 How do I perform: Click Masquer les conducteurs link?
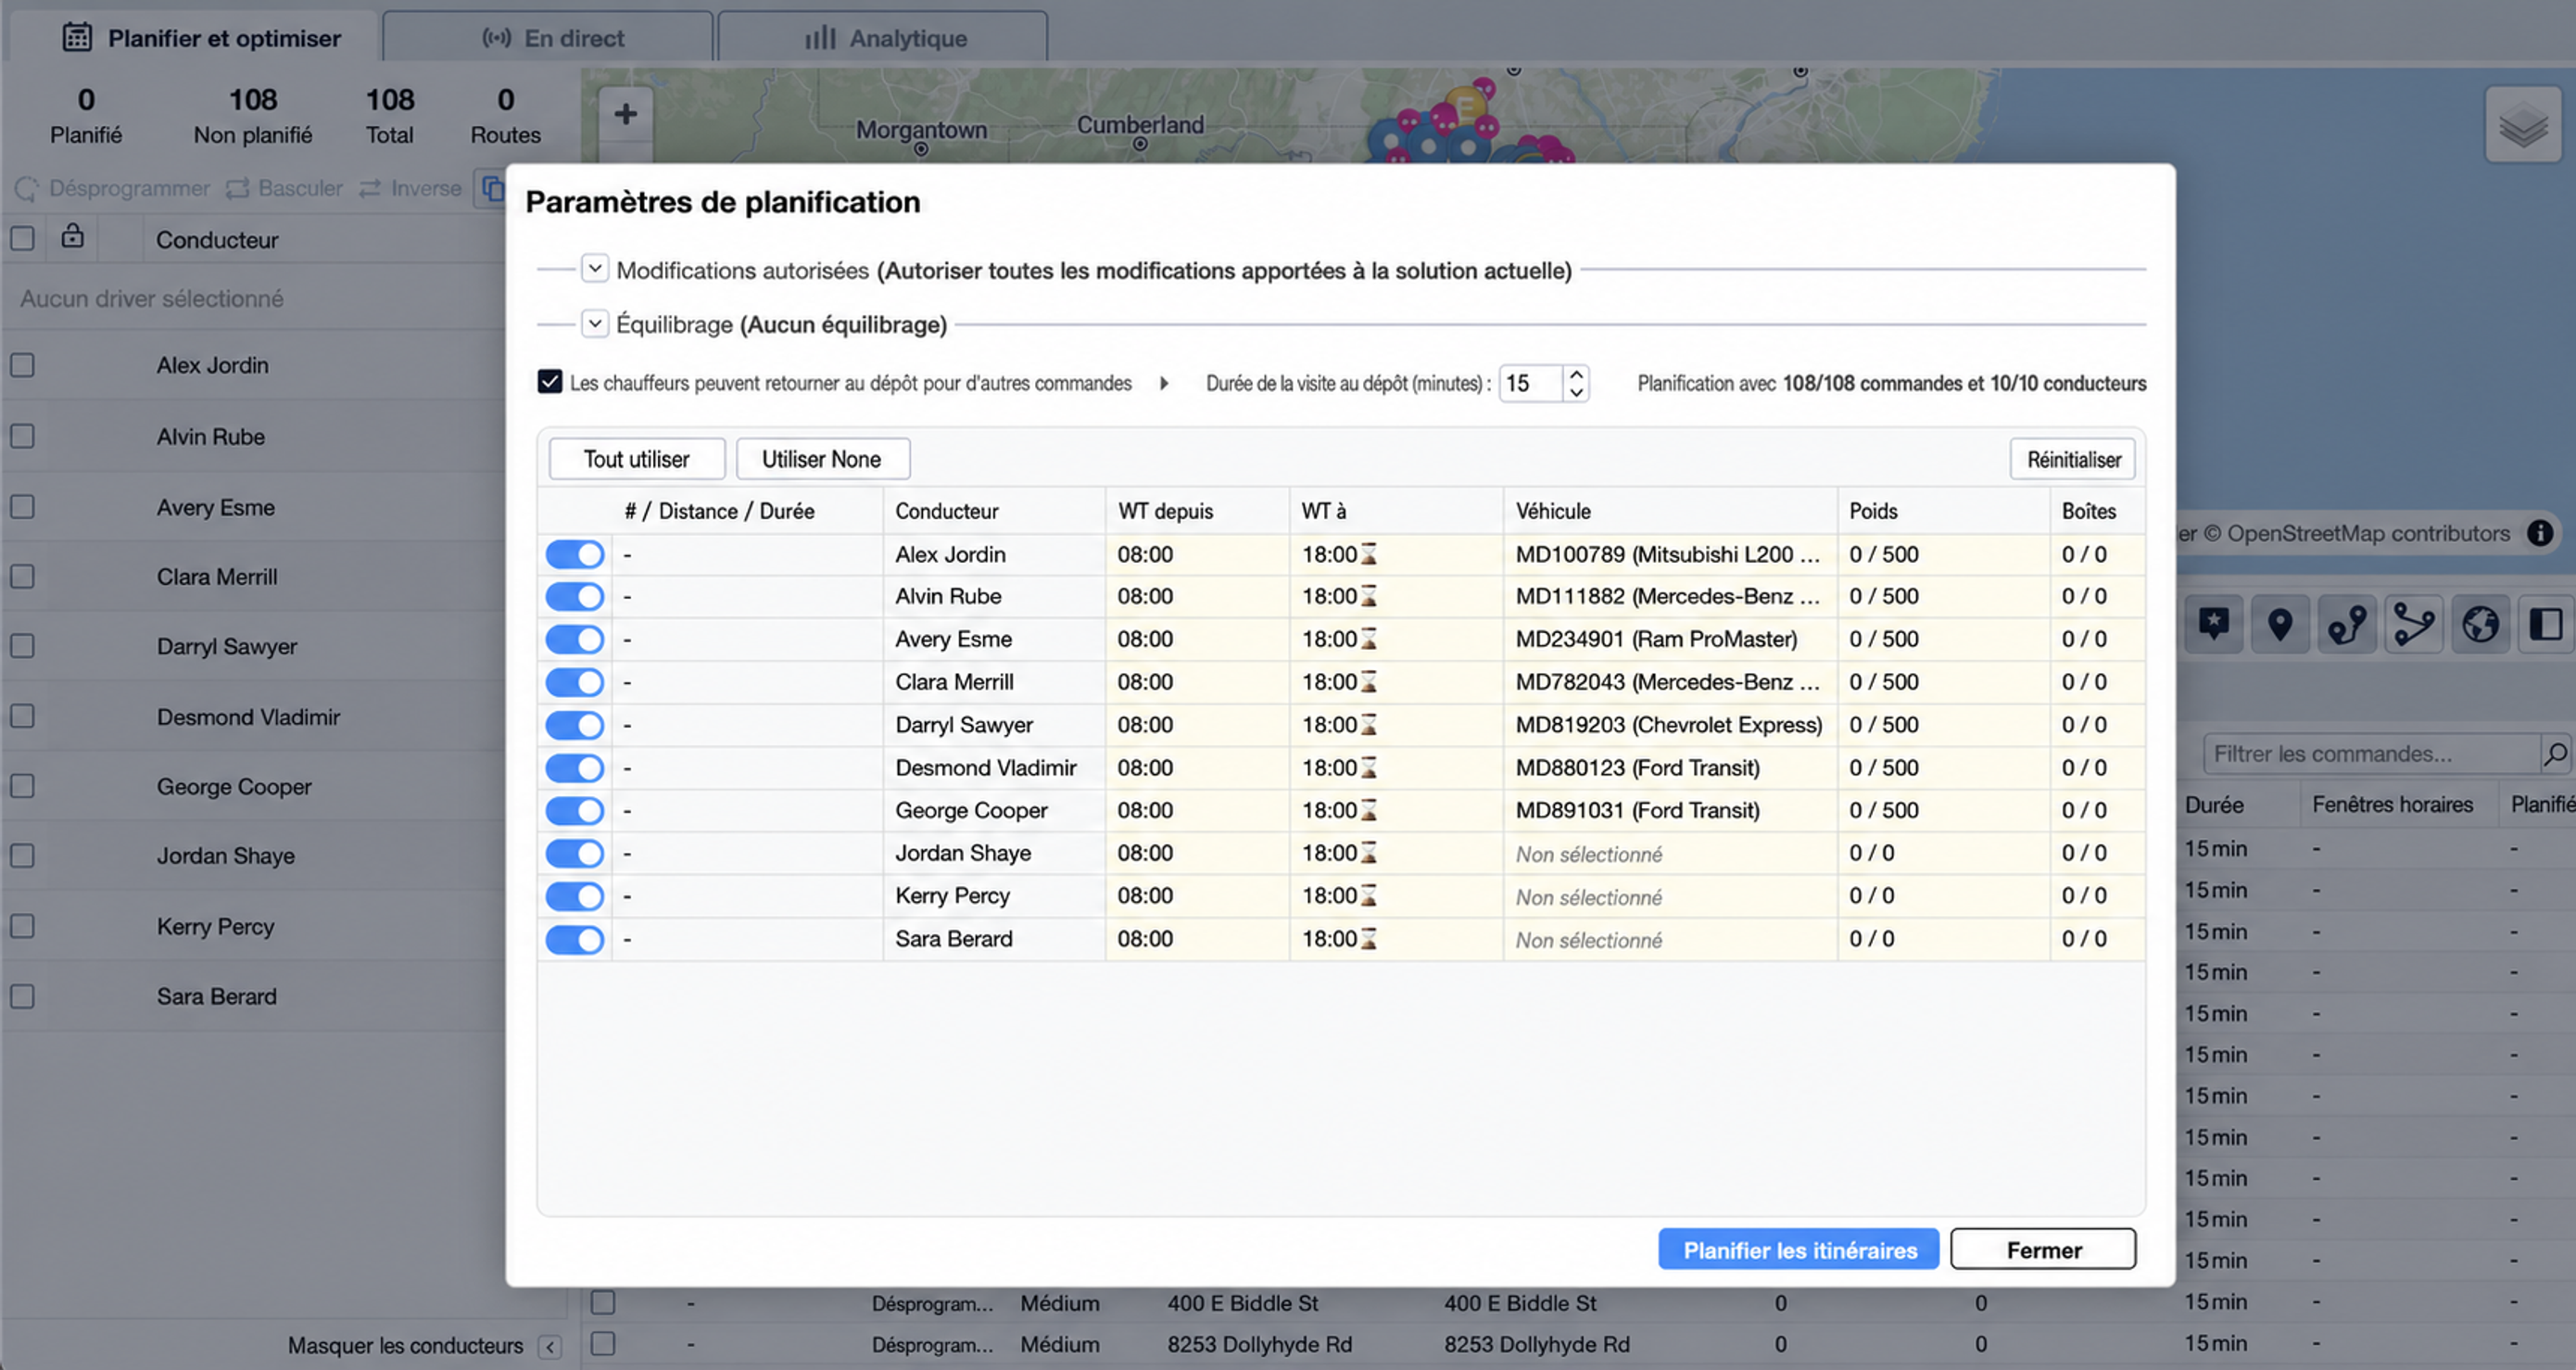point(405,1346)
